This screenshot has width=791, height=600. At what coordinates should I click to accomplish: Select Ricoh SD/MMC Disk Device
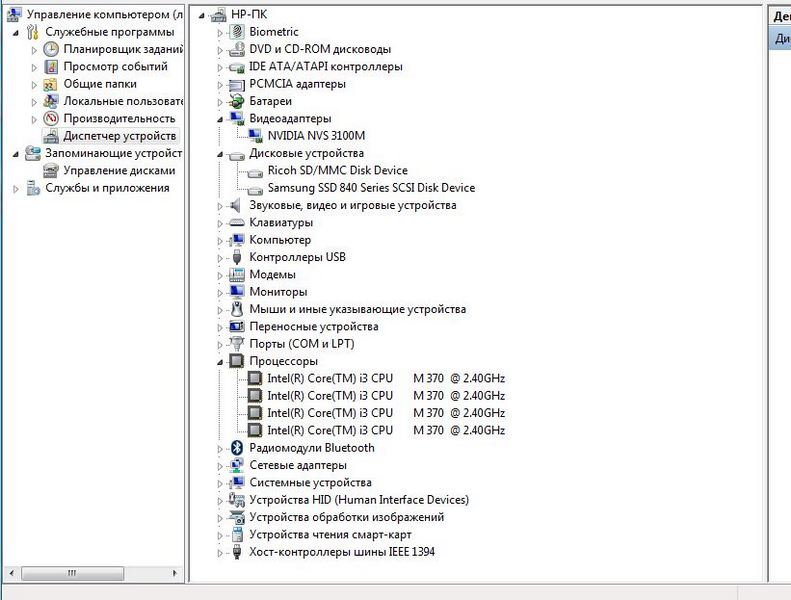click(337, 170)
